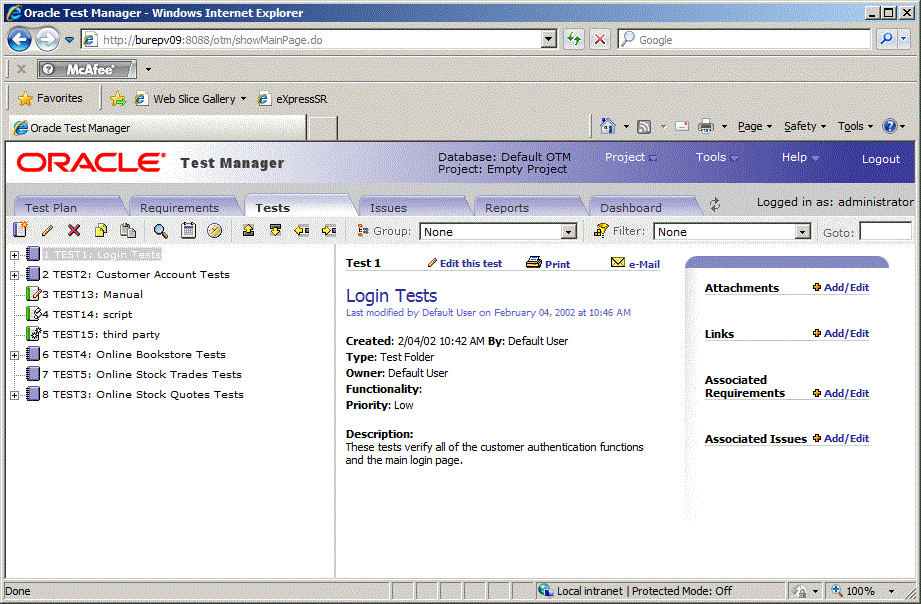Open the zoom level 100% dropdown
Image resolution: width=921 pixels, height=604 pixels.
[892, 591]
